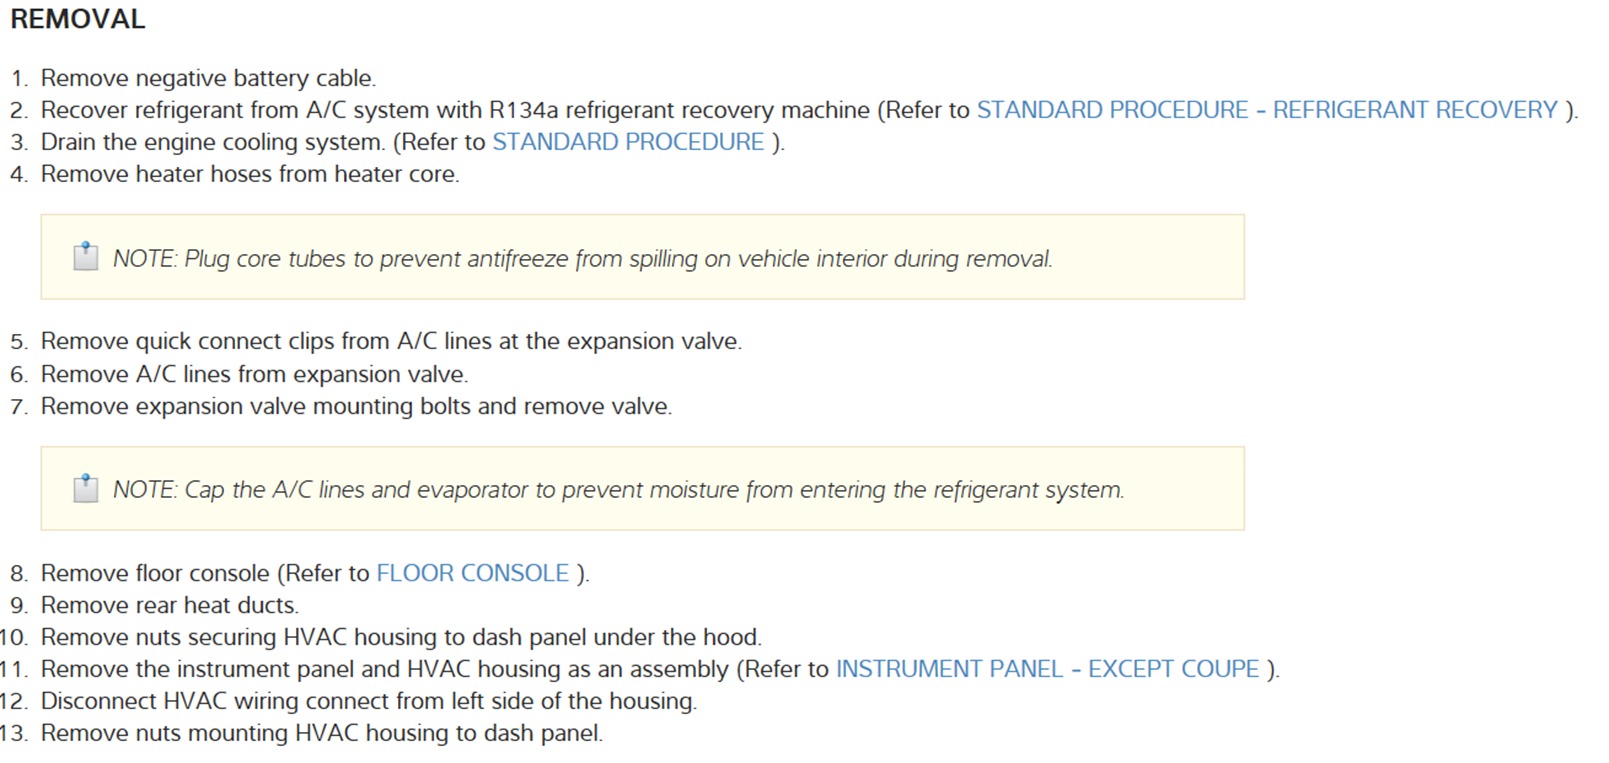
Task: Click step 13 about nuts mounting HVAC housing
Action: pyautogui.click(x=321, y=733)
